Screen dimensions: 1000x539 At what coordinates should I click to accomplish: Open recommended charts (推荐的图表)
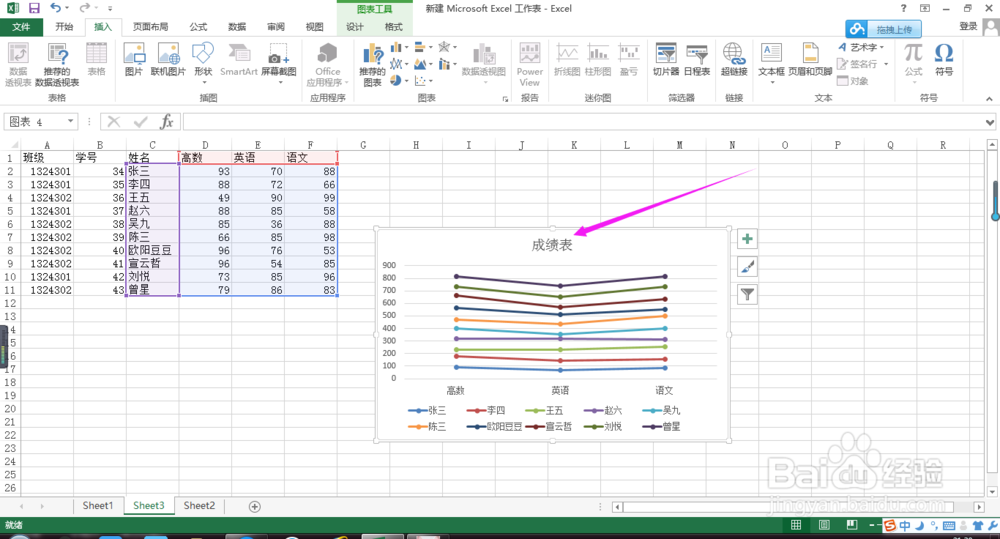tap(372, 65)
